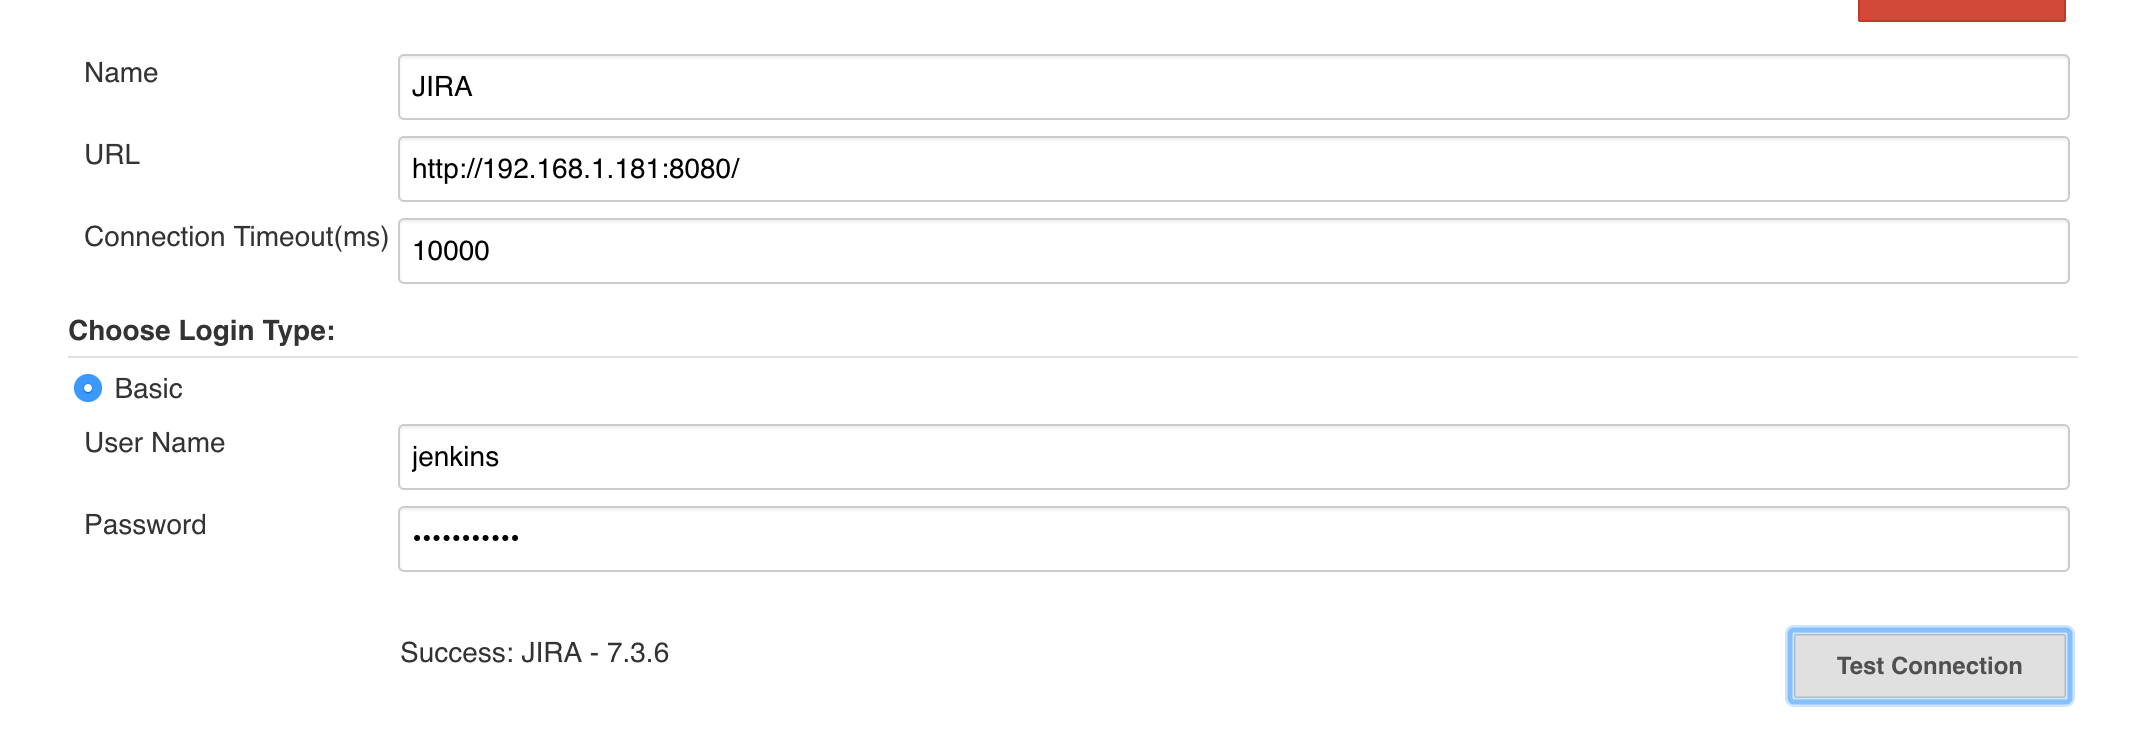2138x734 pixels.
Task: Click the "Password" label
Action: [145, 525]
